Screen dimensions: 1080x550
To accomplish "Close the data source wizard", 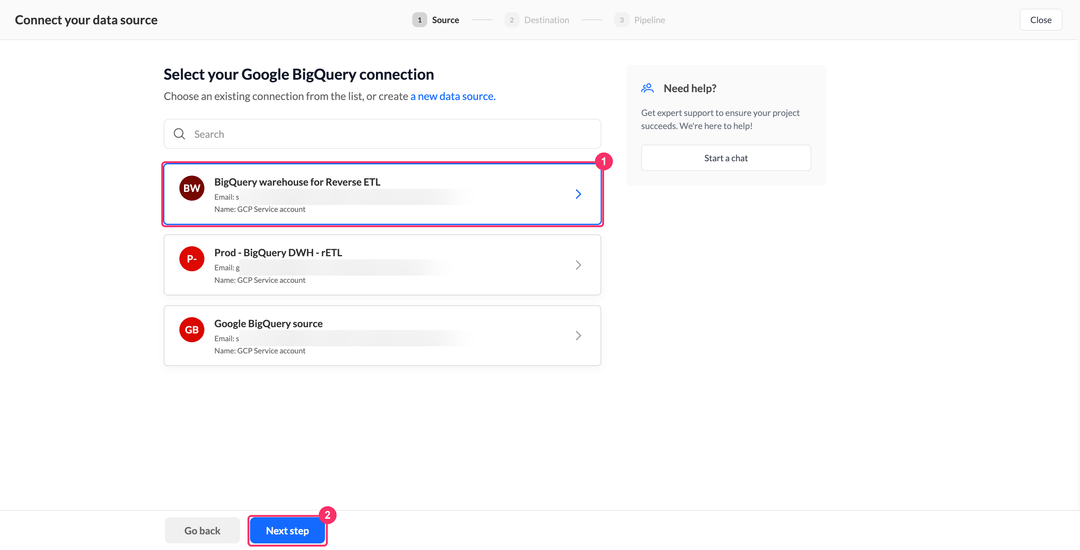I will click(1041, 20).
